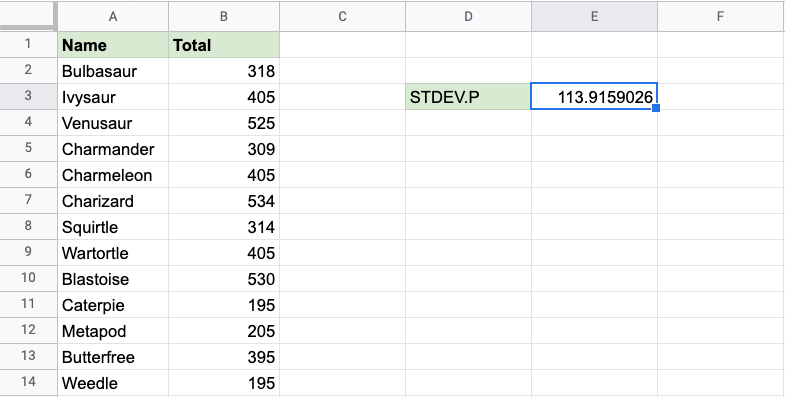Select the Total header cell
This screenshot has width=785, height=397.
click(224, 45)
